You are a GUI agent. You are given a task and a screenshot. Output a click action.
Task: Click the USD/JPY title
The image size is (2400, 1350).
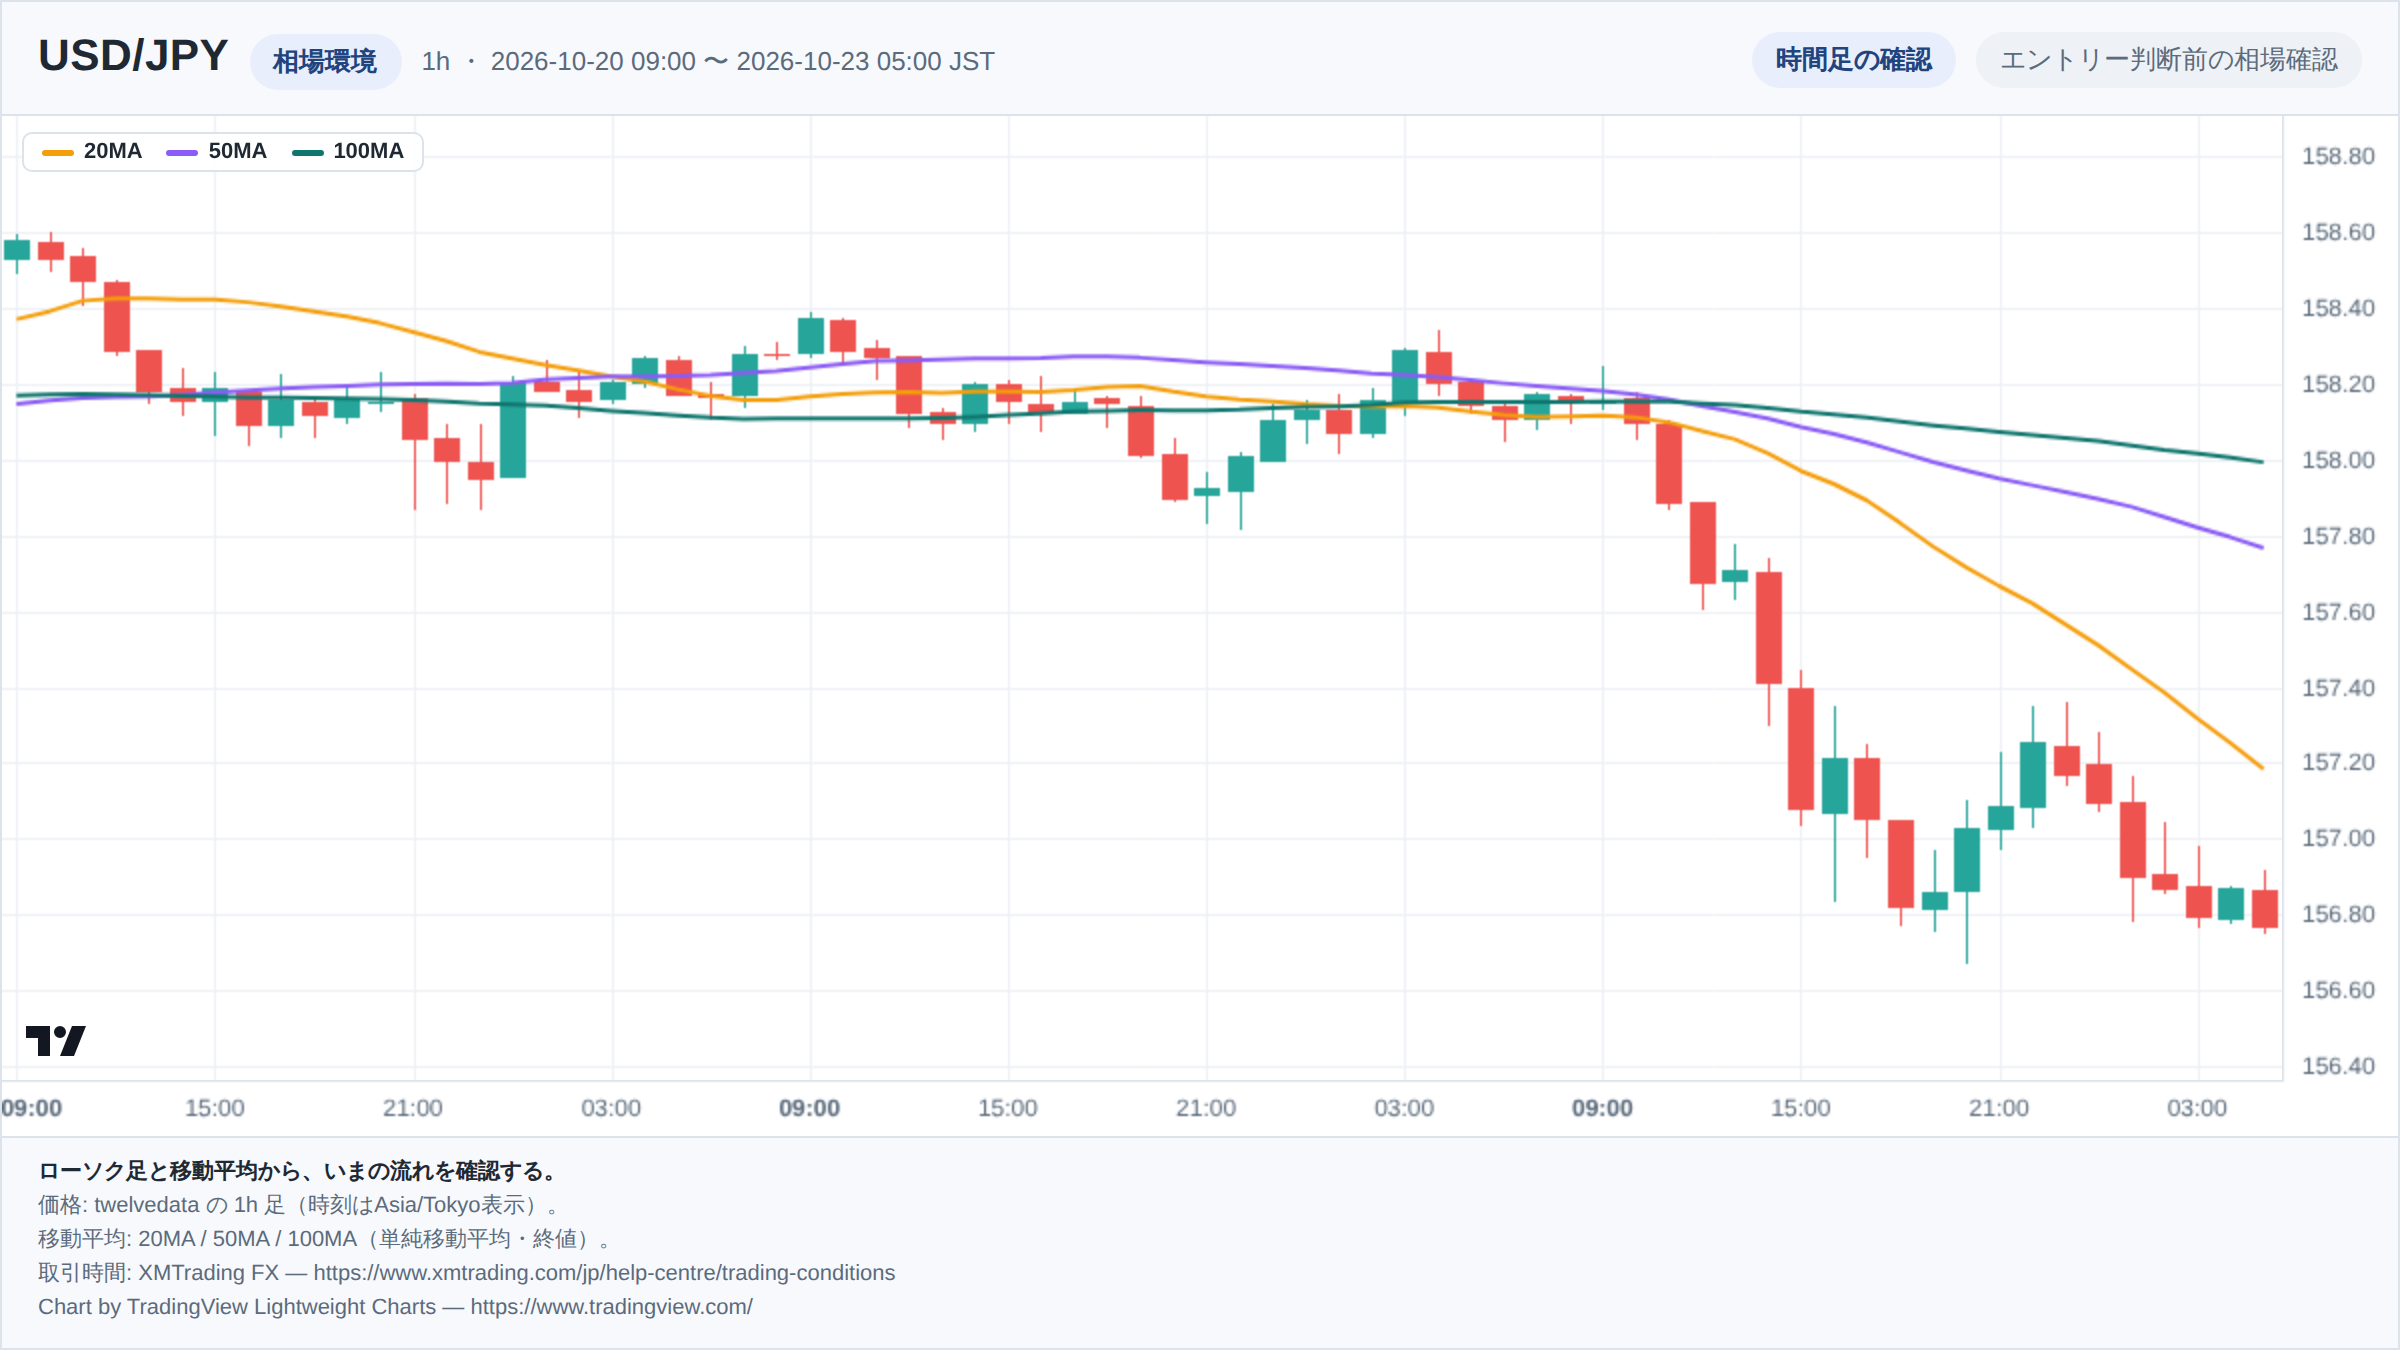[x=133, y=56]
